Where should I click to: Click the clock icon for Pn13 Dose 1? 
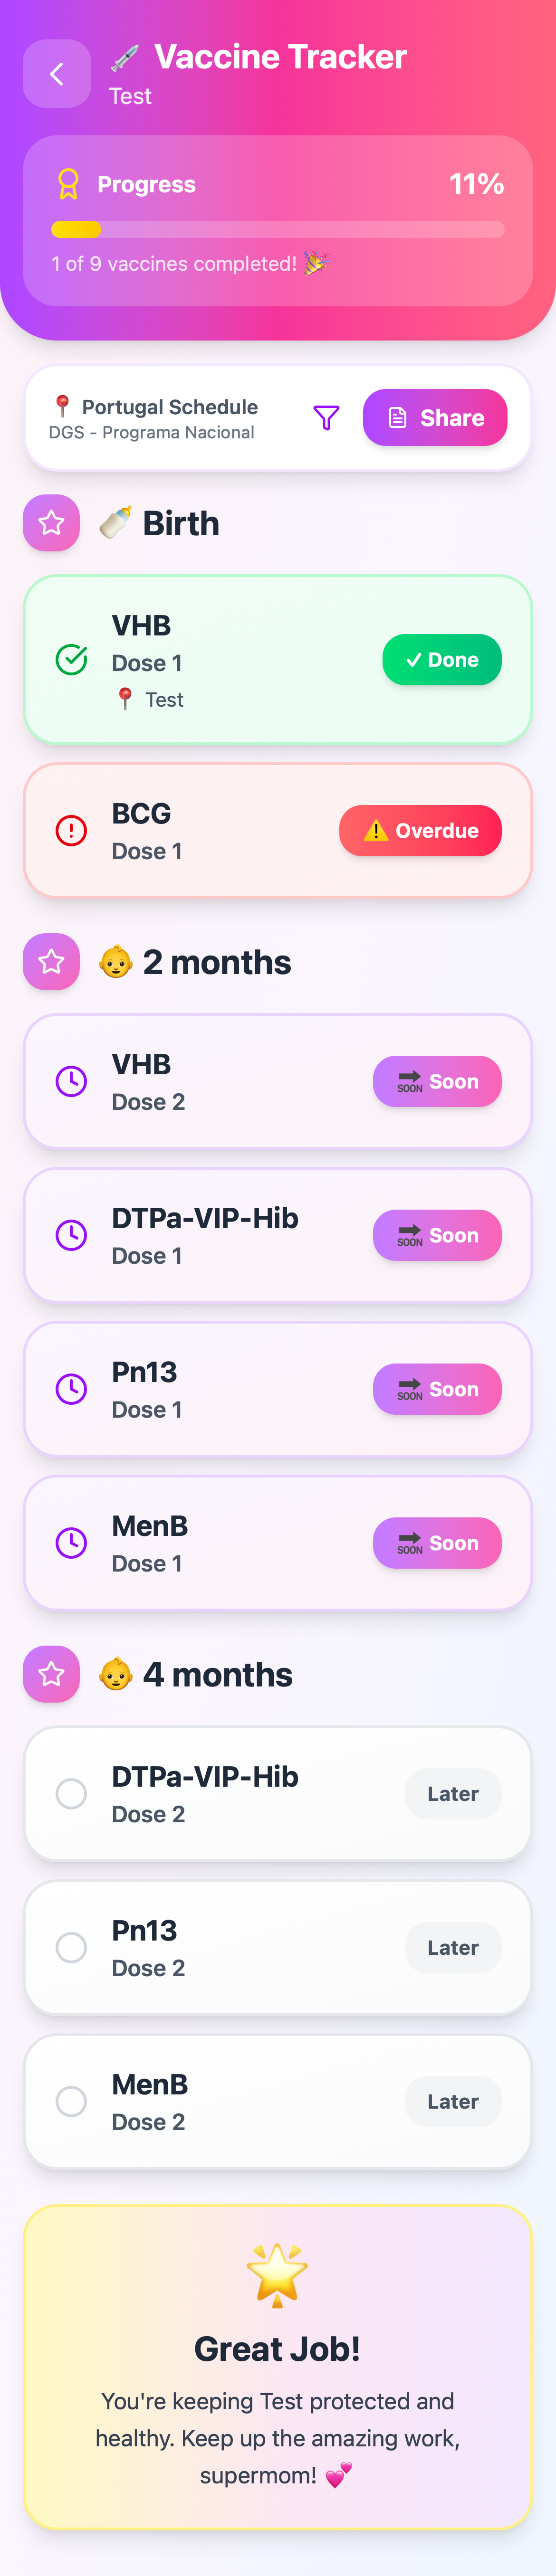tap(71, 1389)
